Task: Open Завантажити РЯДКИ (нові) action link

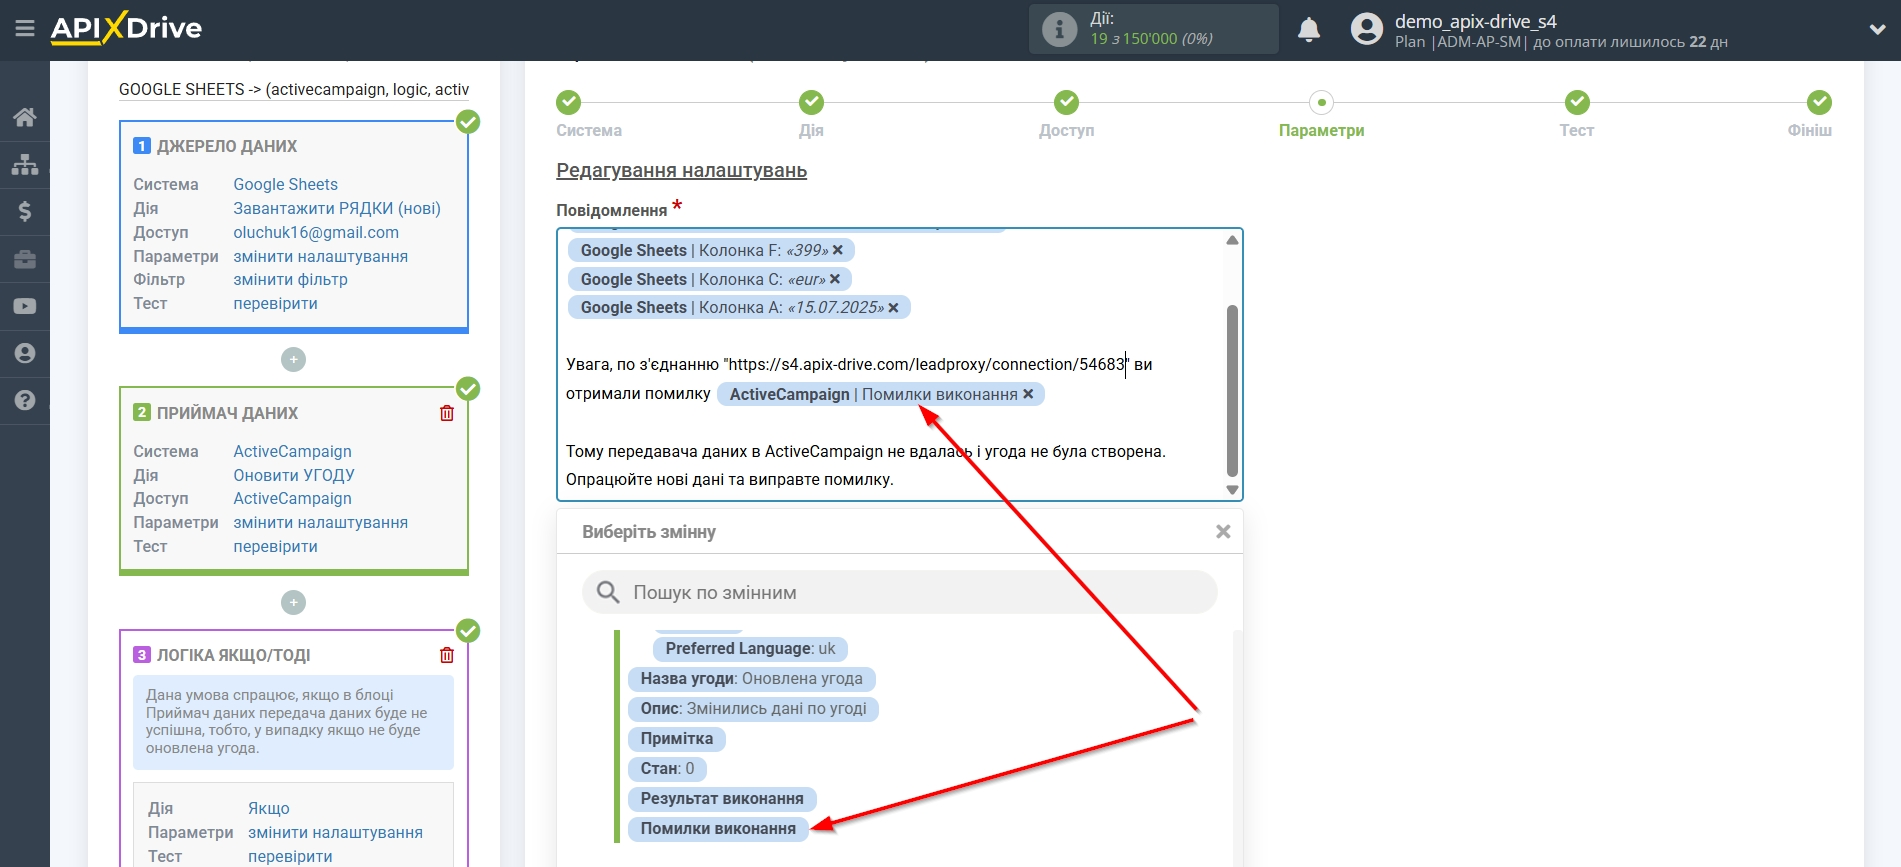Action: [x=337, y=208]
